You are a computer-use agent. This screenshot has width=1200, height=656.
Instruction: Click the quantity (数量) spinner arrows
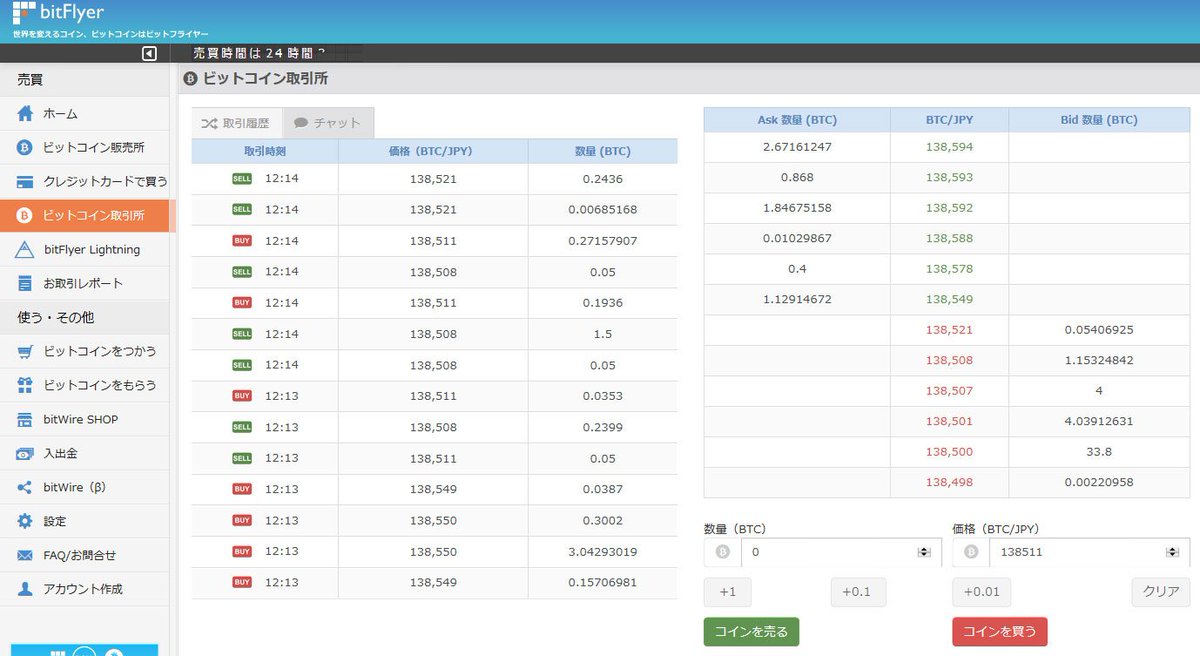coord(924,552)
